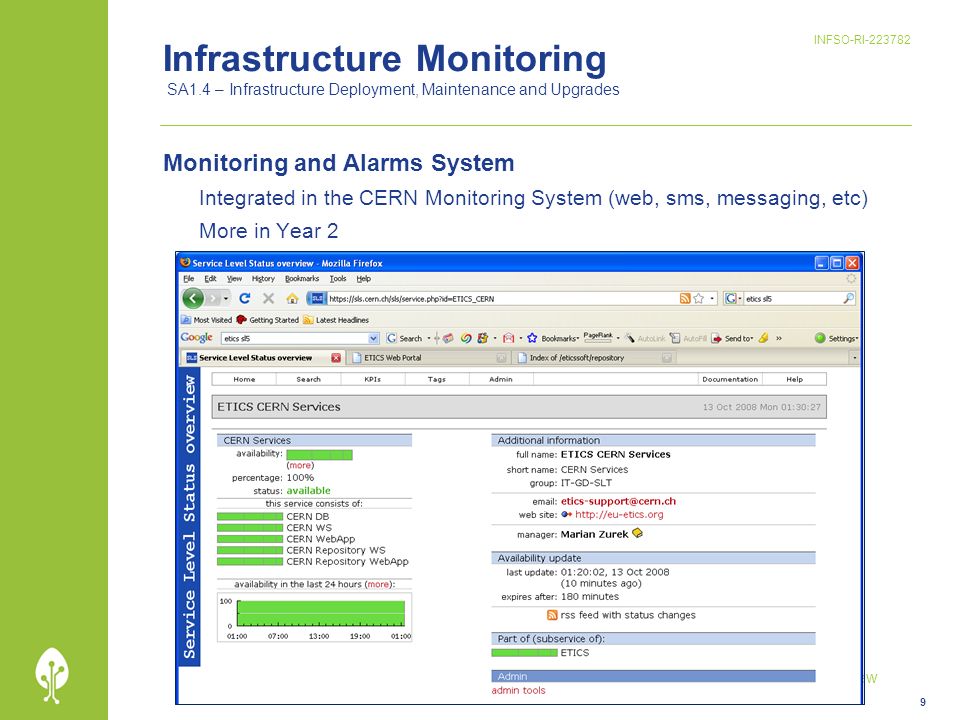This screenshot has width=960, height=720.
Task: Open the File menu
Action: (x=189, y=279)
